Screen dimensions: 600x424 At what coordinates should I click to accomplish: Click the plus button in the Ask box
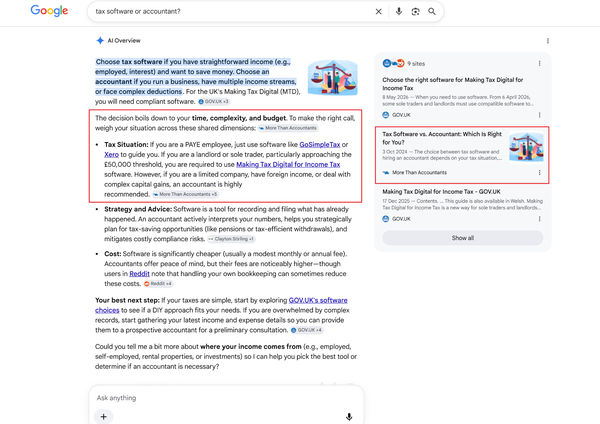click(x=104, y=417)
